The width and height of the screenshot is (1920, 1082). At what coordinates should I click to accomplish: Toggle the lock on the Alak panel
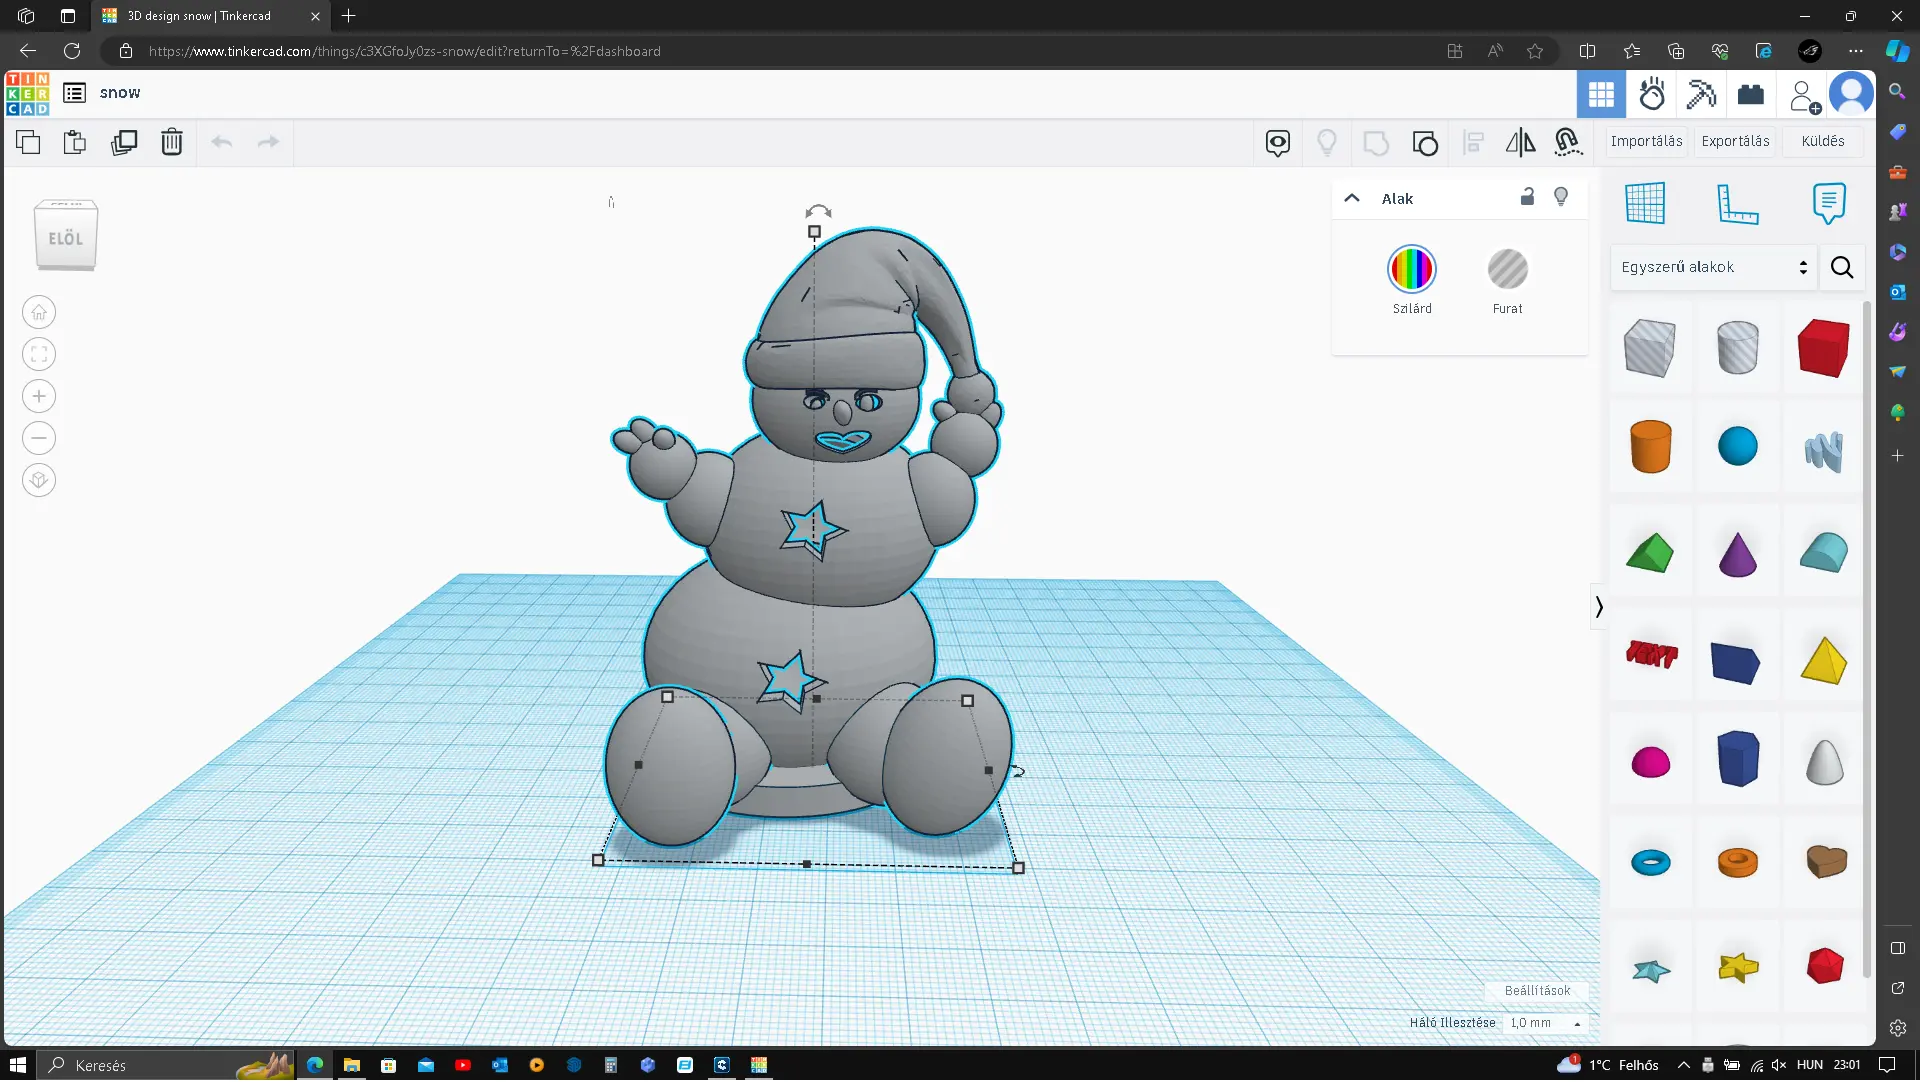click(x=1527, y=197)
